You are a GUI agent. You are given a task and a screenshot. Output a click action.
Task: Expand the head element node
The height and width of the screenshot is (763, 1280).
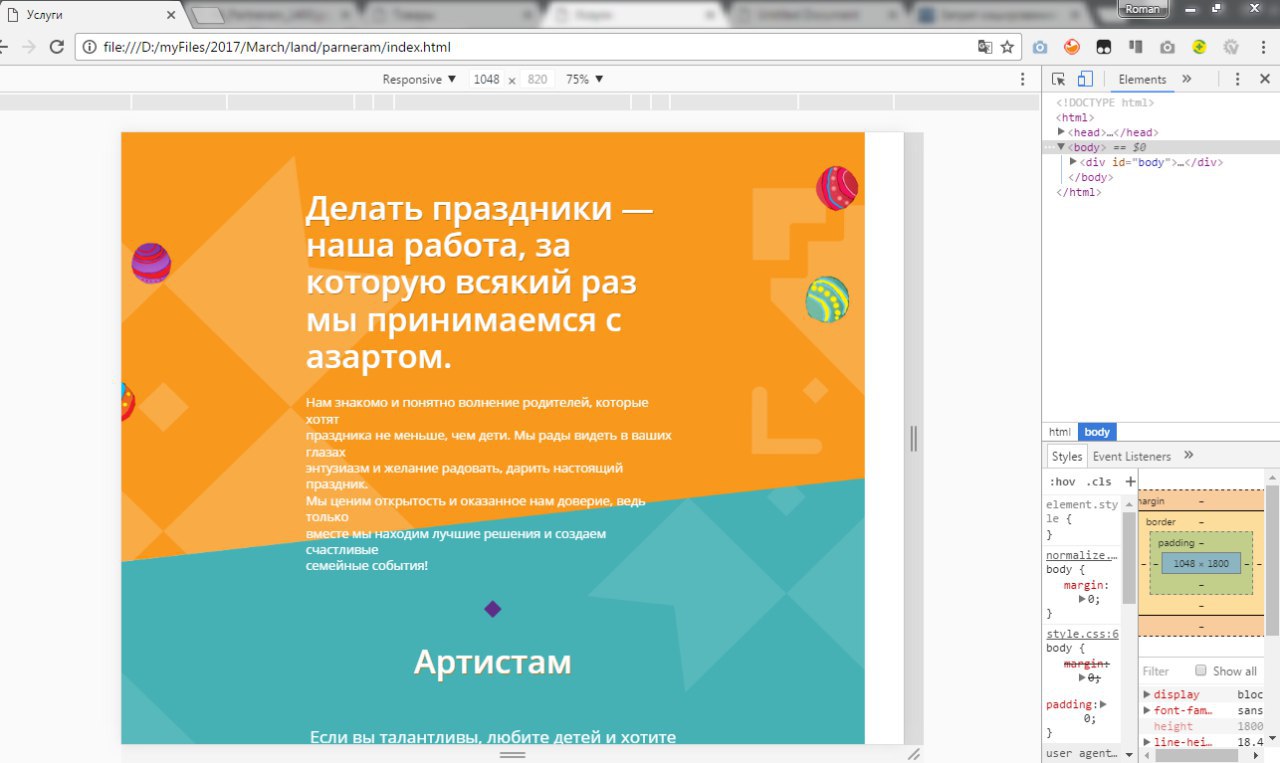click(1062, 132)
